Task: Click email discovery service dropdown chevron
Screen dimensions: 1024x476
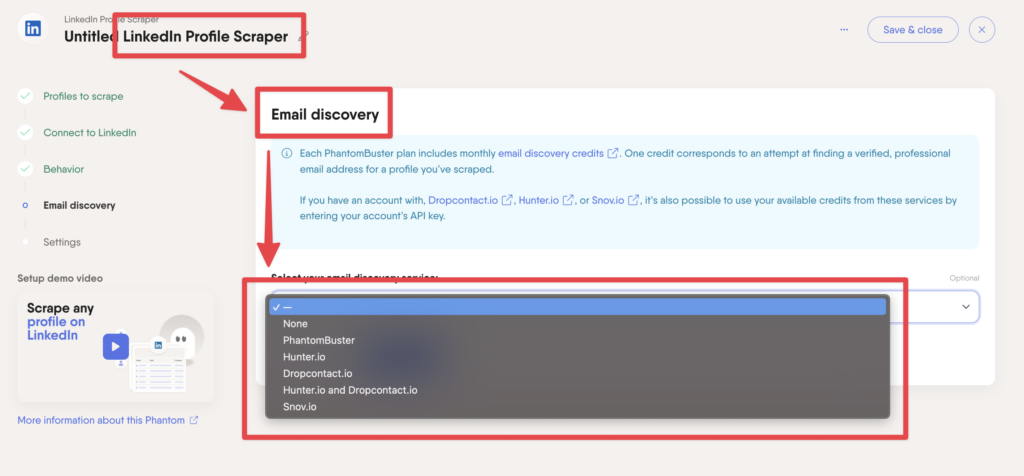Action: [x=966, y=307]
